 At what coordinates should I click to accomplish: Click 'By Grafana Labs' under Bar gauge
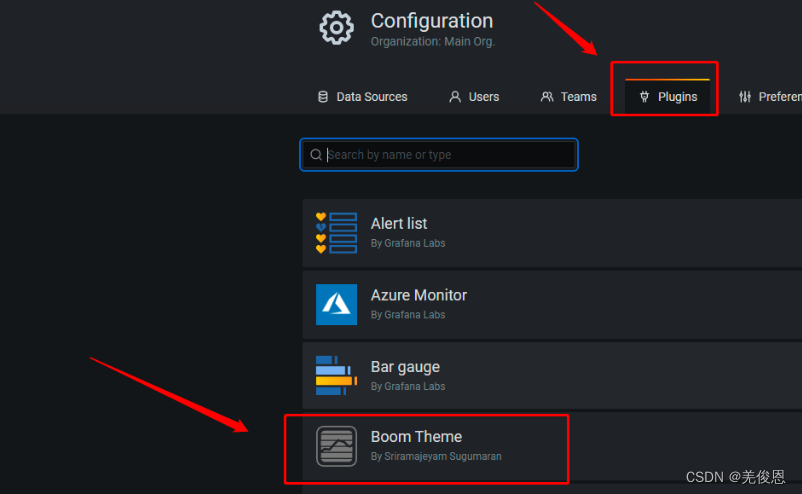[x=408, y=387]
